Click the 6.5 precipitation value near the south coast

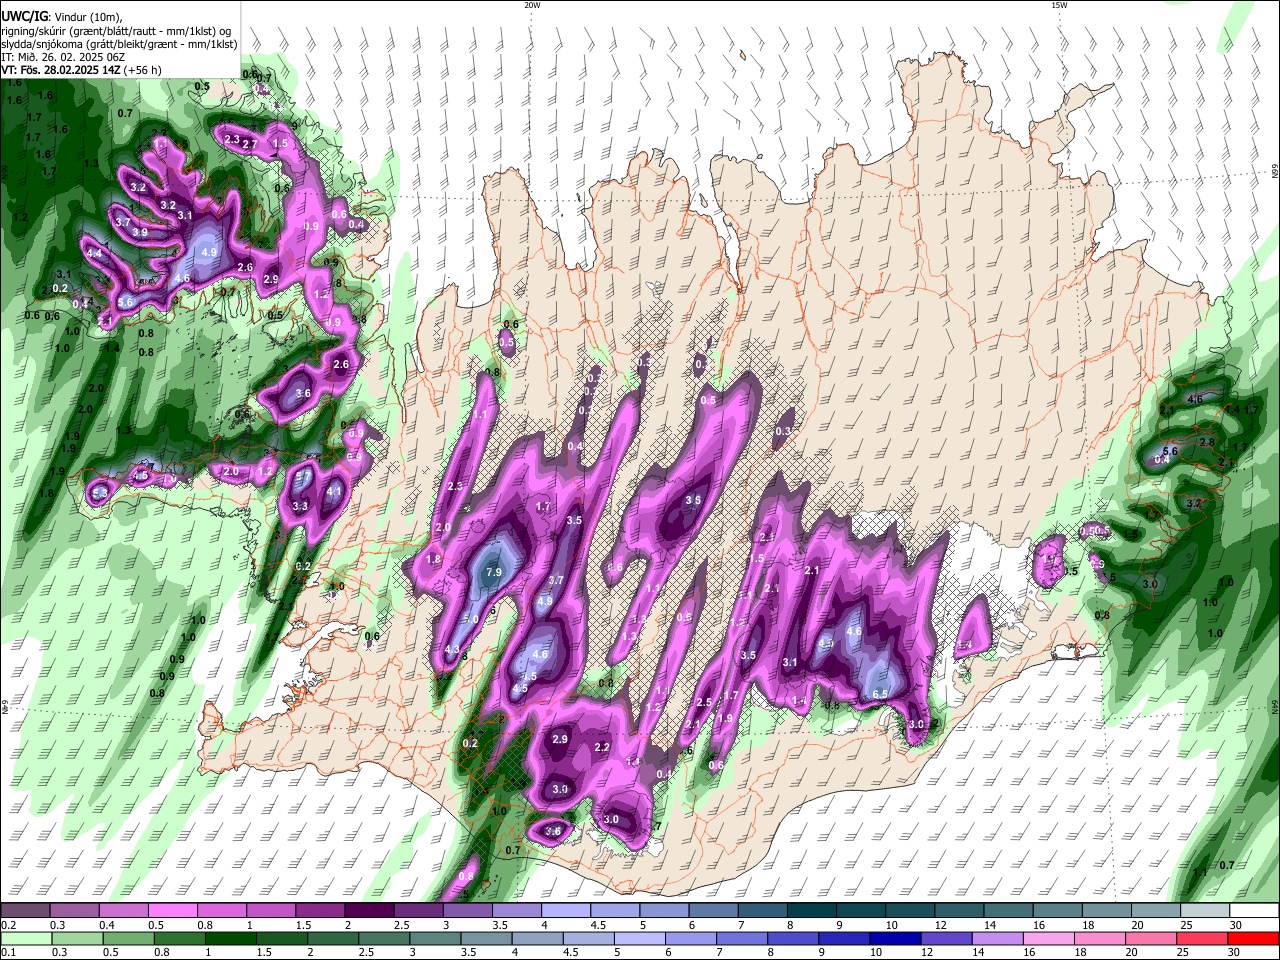point(880,694)
